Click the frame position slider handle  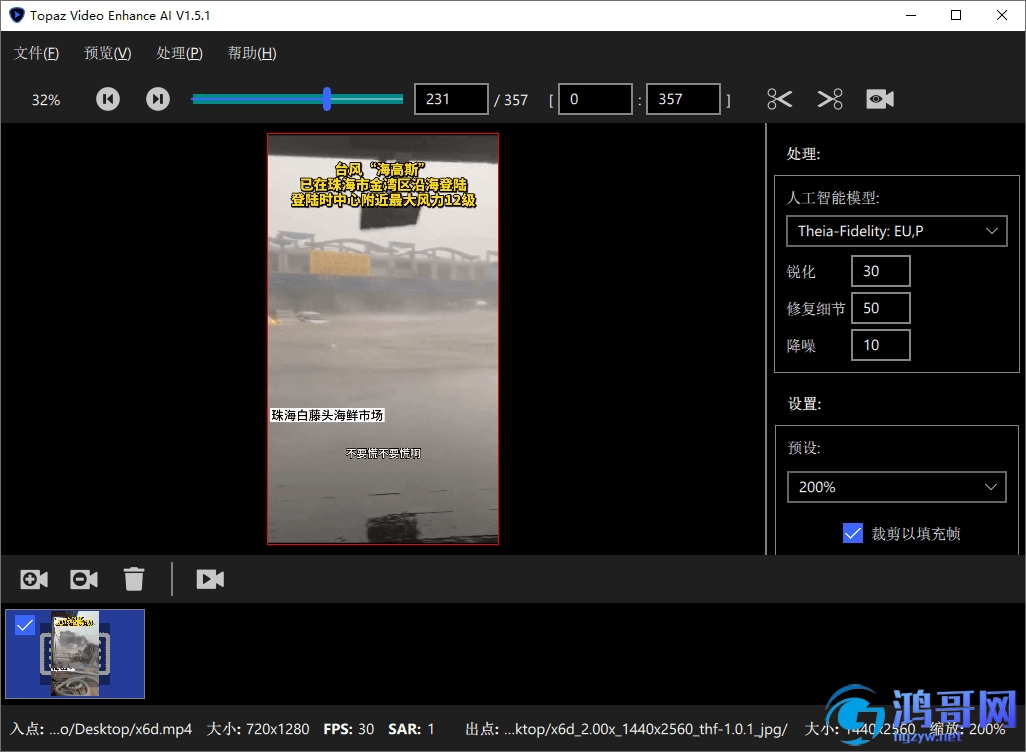[x=327, y=99]
